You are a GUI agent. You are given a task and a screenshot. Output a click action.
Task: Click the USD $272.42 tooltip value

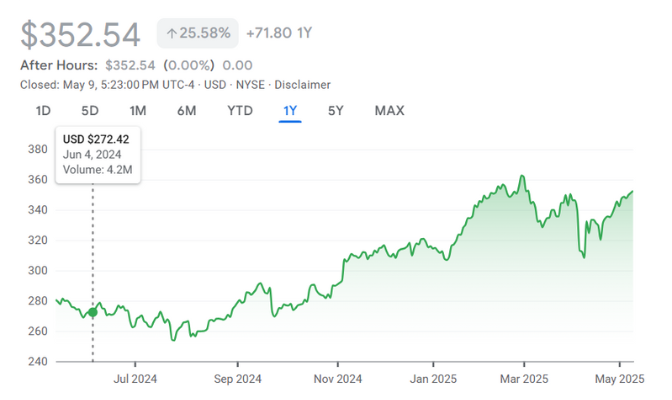click(x=96, y=139)
